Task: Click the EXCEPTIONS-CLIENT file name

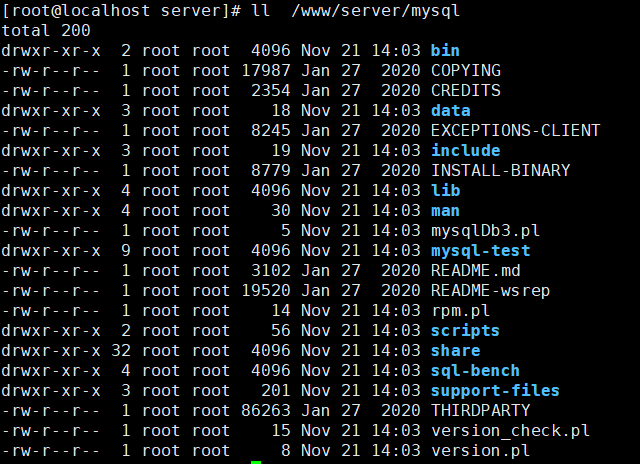Action: pyautogui.click(x=516, y=131)
